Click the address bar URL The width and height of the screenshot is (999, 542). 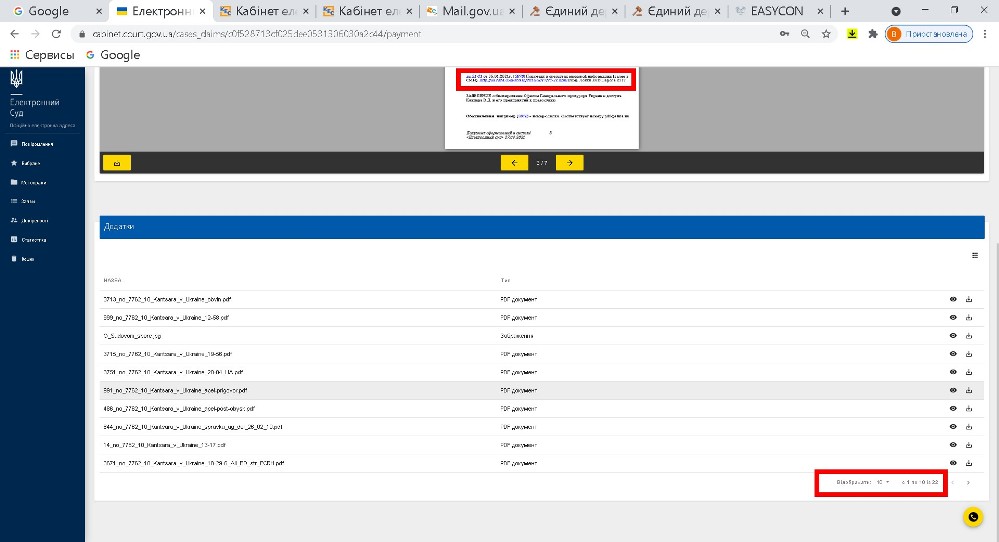pos(256,34)
